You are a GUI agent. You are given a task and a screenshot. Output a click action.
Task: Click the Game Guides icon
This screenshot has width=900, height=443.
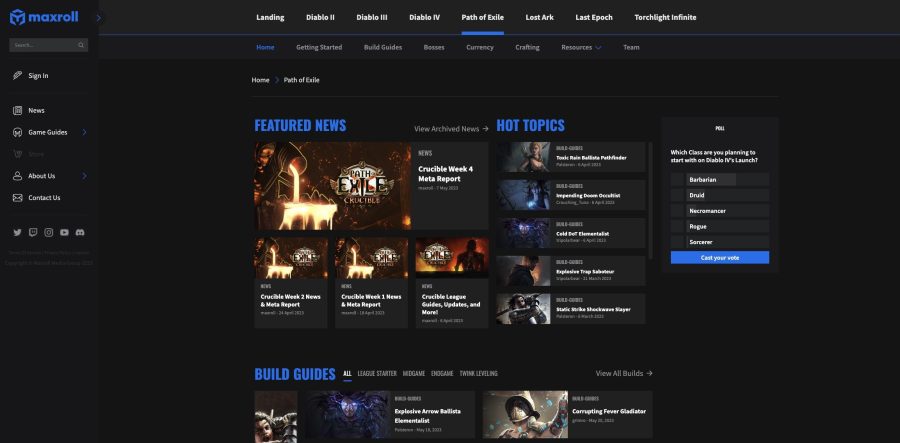pyautogui.click(x=17, y=132)
